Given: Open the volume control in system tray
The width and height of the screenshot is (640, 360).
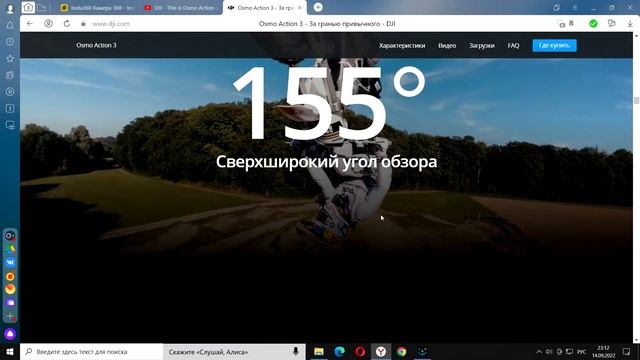Looking at the screenshot, I should [x=549, y=352].
